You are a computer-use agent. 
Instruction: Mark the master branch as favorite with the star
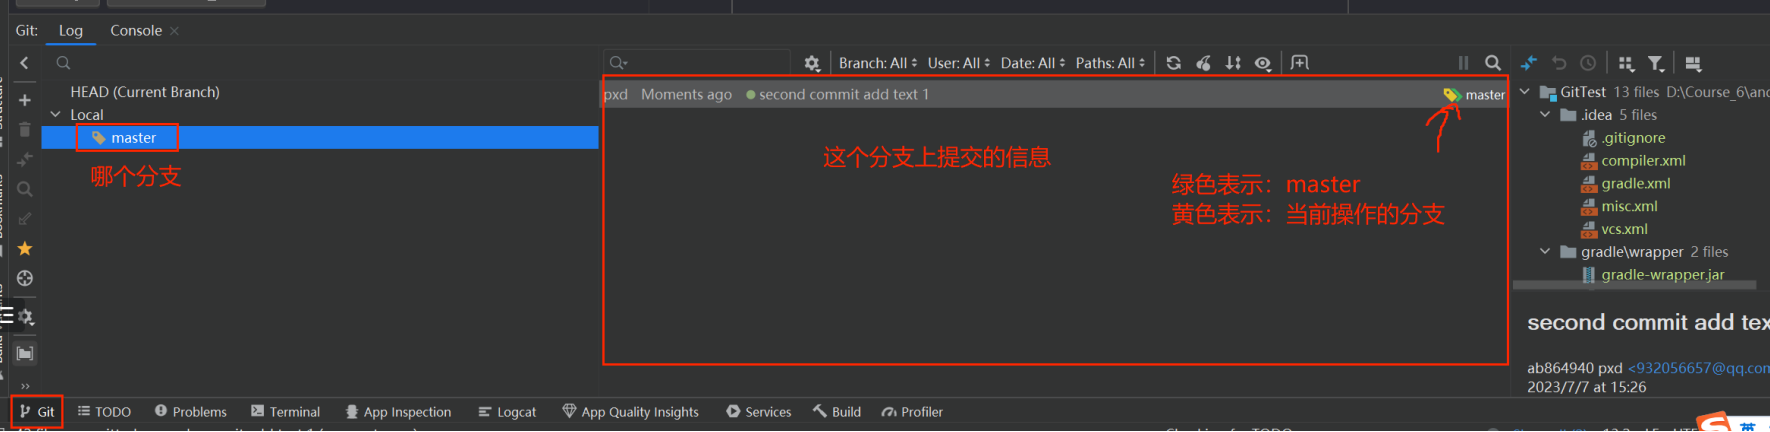point(25,248)
